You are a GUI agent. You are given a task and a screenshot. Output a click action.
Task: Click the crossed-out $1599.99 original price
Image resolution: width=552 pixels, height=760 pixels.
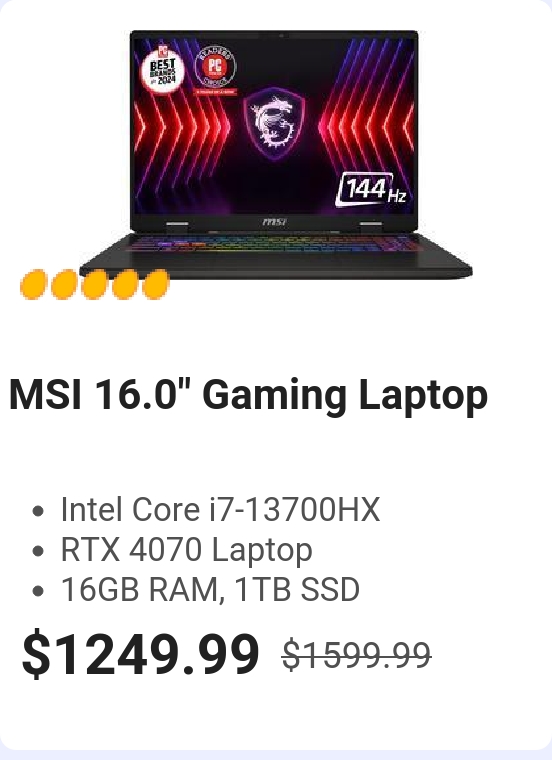(357, 655)
